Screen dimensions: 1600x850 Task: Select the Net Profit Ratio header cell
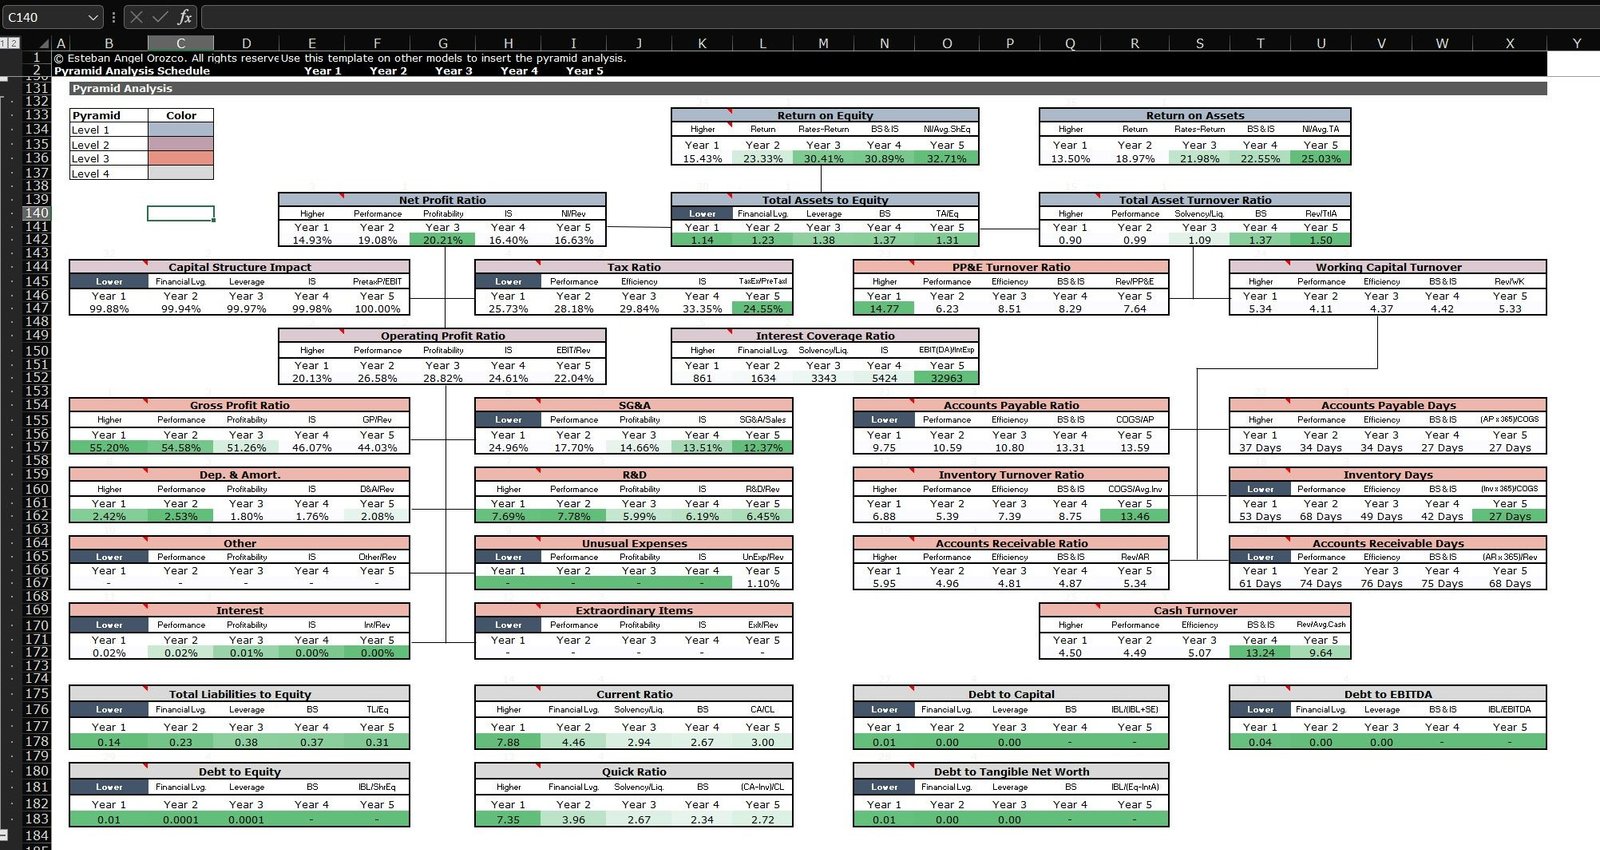tap(442, 200)
